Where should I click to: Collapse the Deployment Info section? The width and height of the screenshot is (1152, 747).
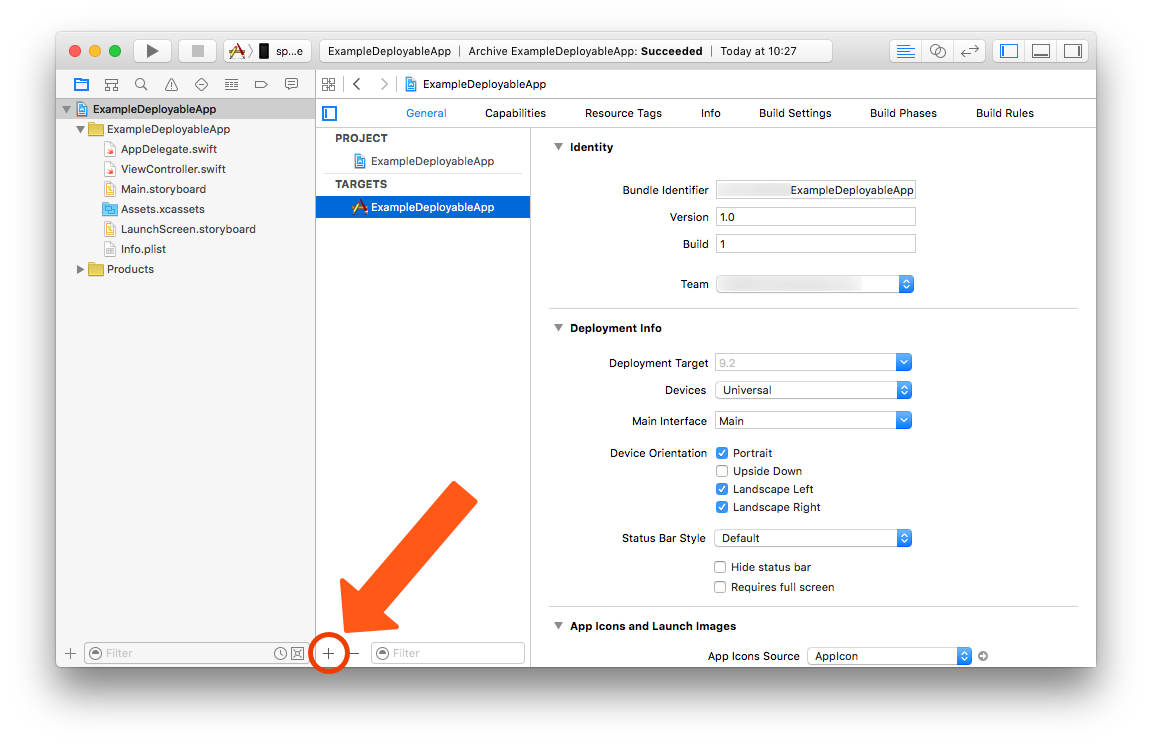tap(558, 328)
